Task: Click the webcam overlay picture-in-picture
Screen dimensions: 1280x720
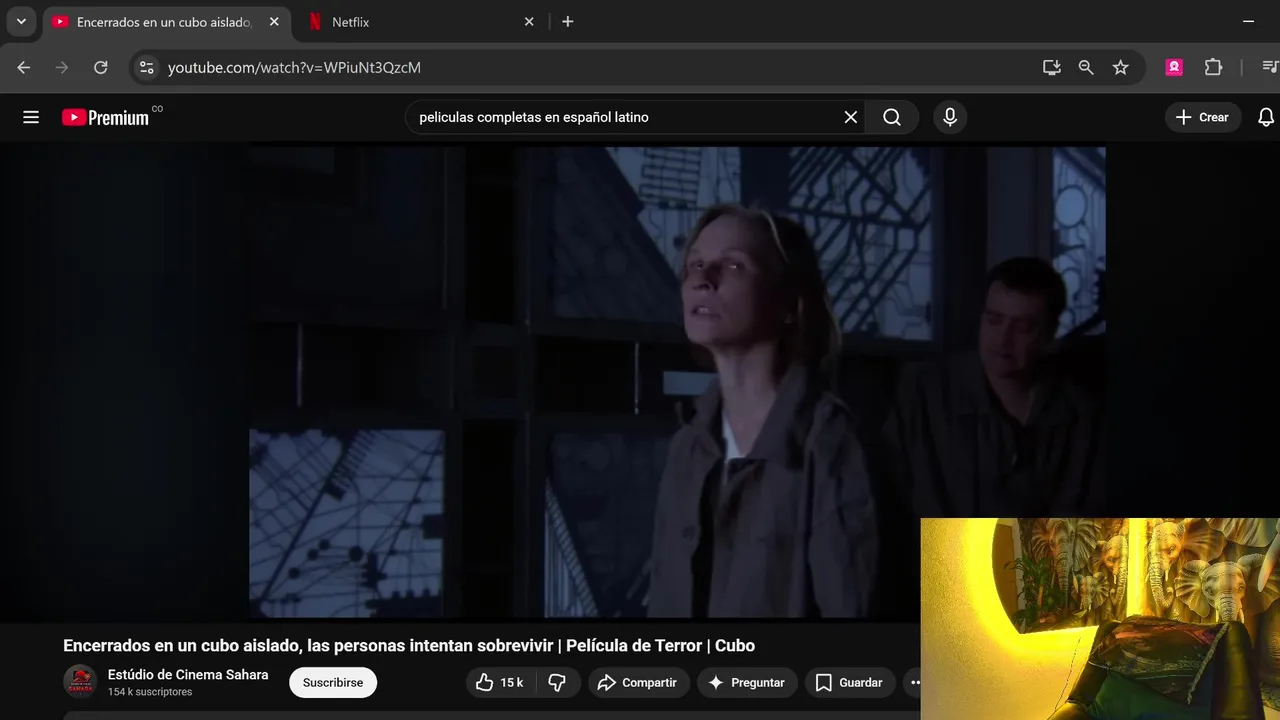Action: (x=1100, y=618)
